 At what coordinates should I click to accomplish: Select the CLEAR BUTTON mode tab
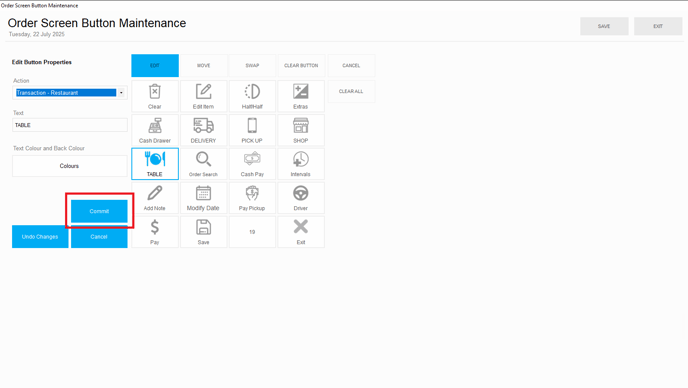(x=301, y=65)
